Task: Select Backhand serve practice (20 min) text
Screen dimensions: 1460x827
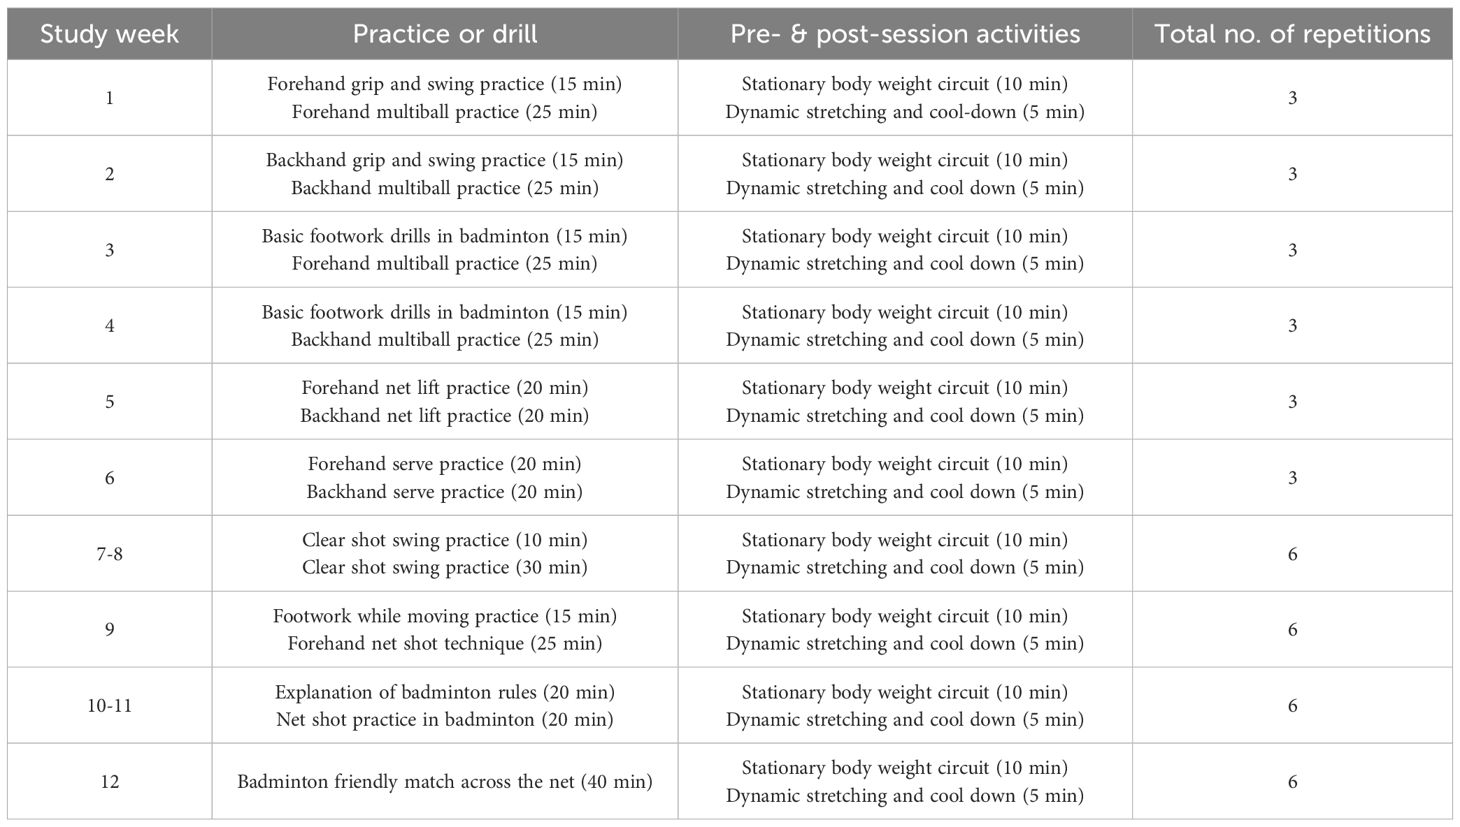Action: [x=445, y=492]
